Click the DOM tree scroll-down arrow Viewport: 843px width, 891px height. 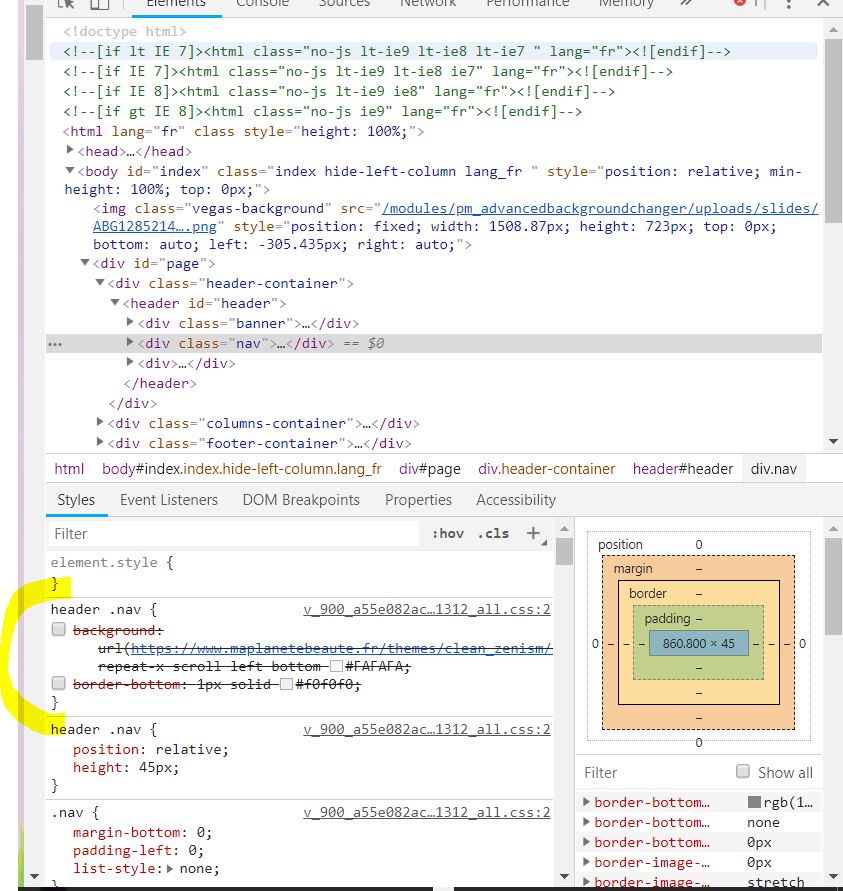[x=833, y=441]
